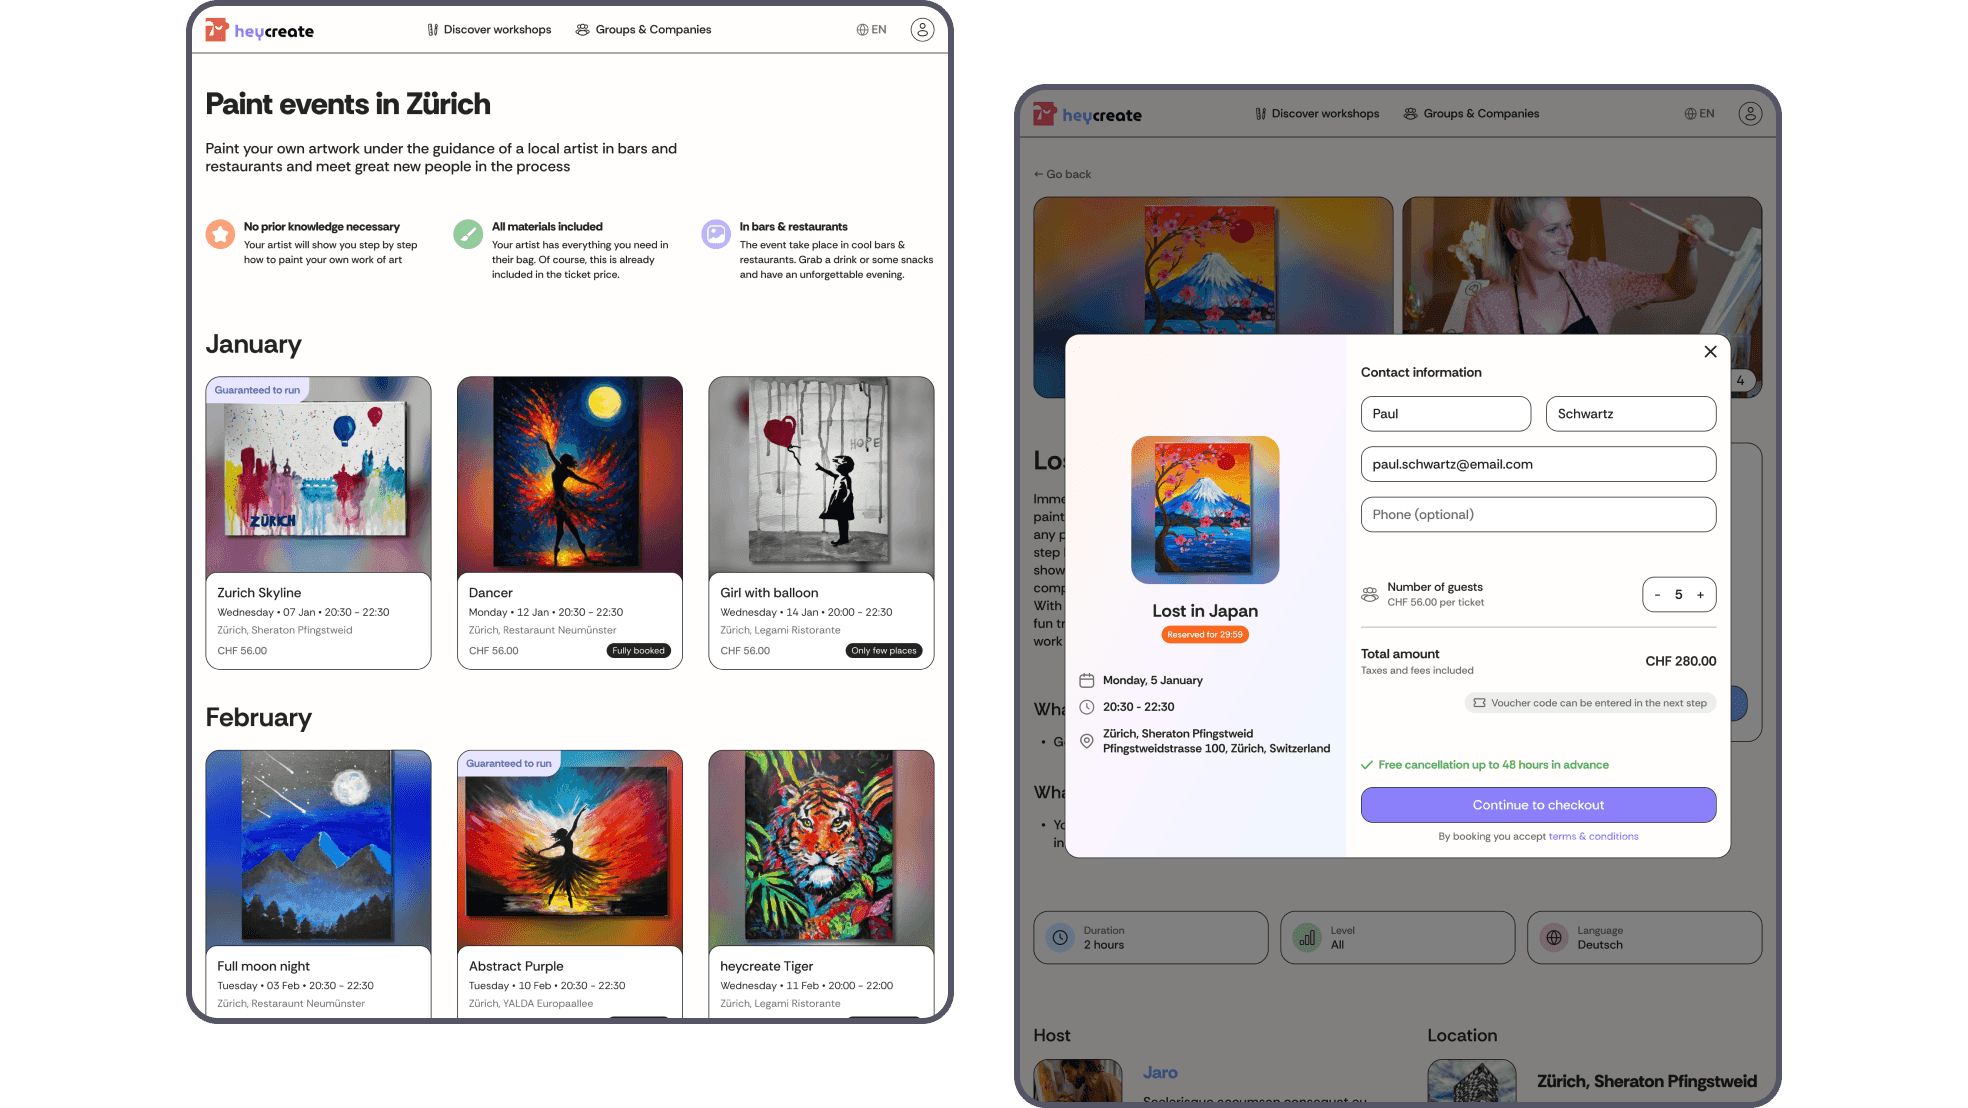The width and height of the screenshot is (1968, 1108).
Task: Click the globe icon next to EN
Action: click(x=860, y=29)
